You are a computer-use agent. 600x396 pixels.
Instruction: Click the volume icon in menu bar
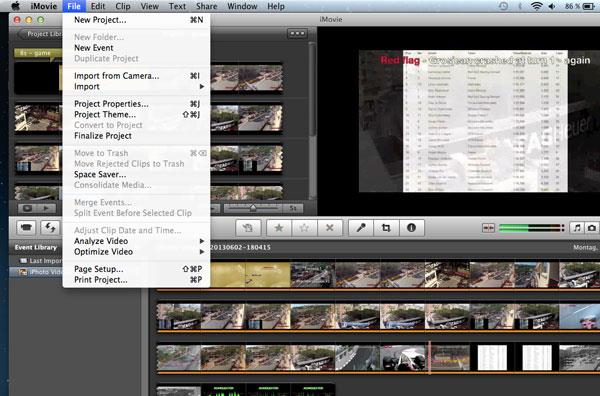pos(552,6)
